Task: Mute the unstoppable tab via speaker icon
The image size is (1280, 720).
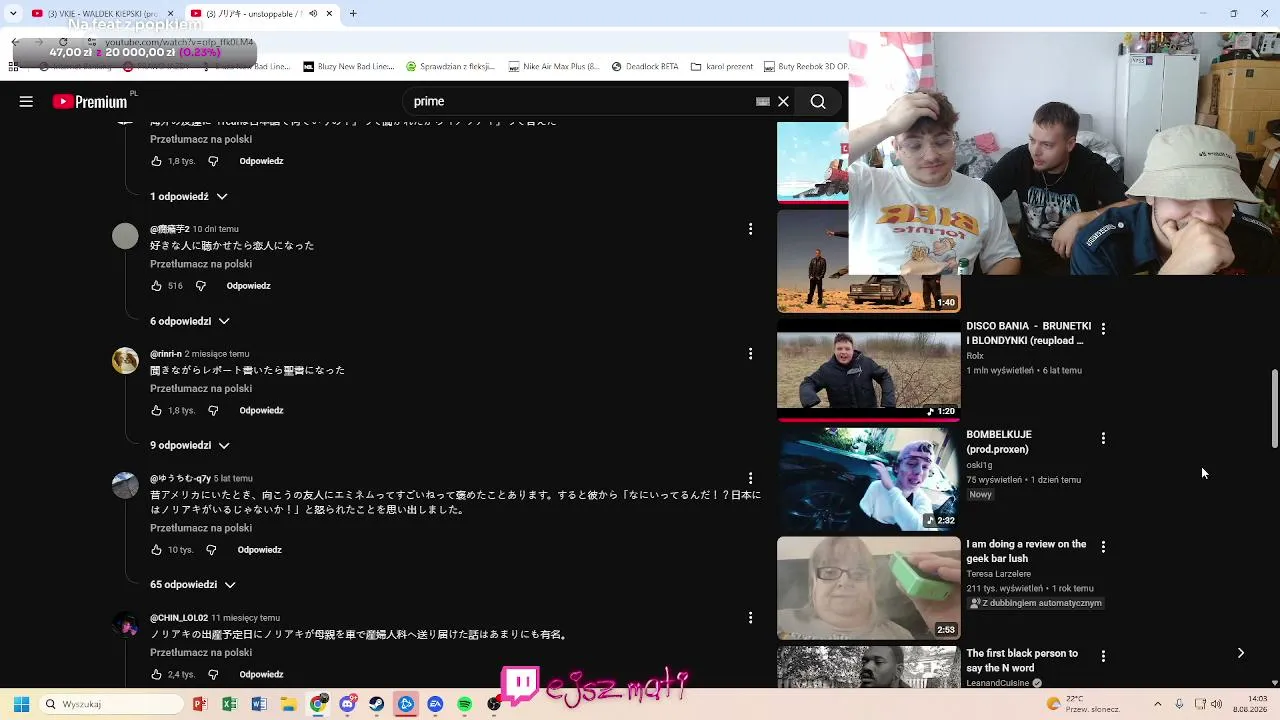Action: (x=313, y=14)
